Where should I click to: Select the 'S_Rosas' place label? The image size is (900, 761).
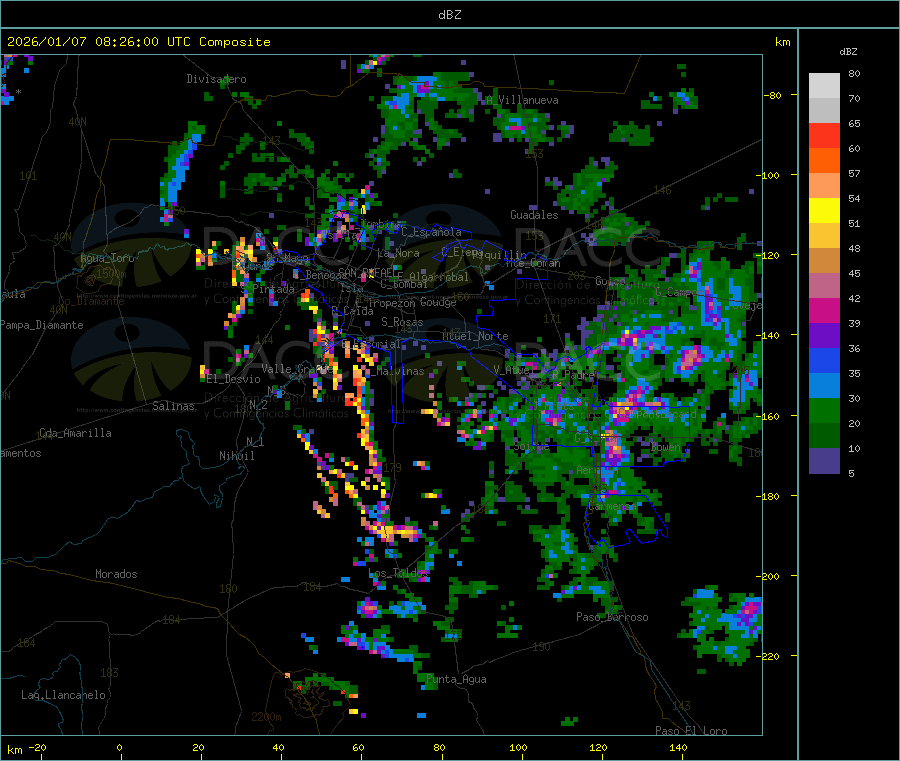click(402, 322)
